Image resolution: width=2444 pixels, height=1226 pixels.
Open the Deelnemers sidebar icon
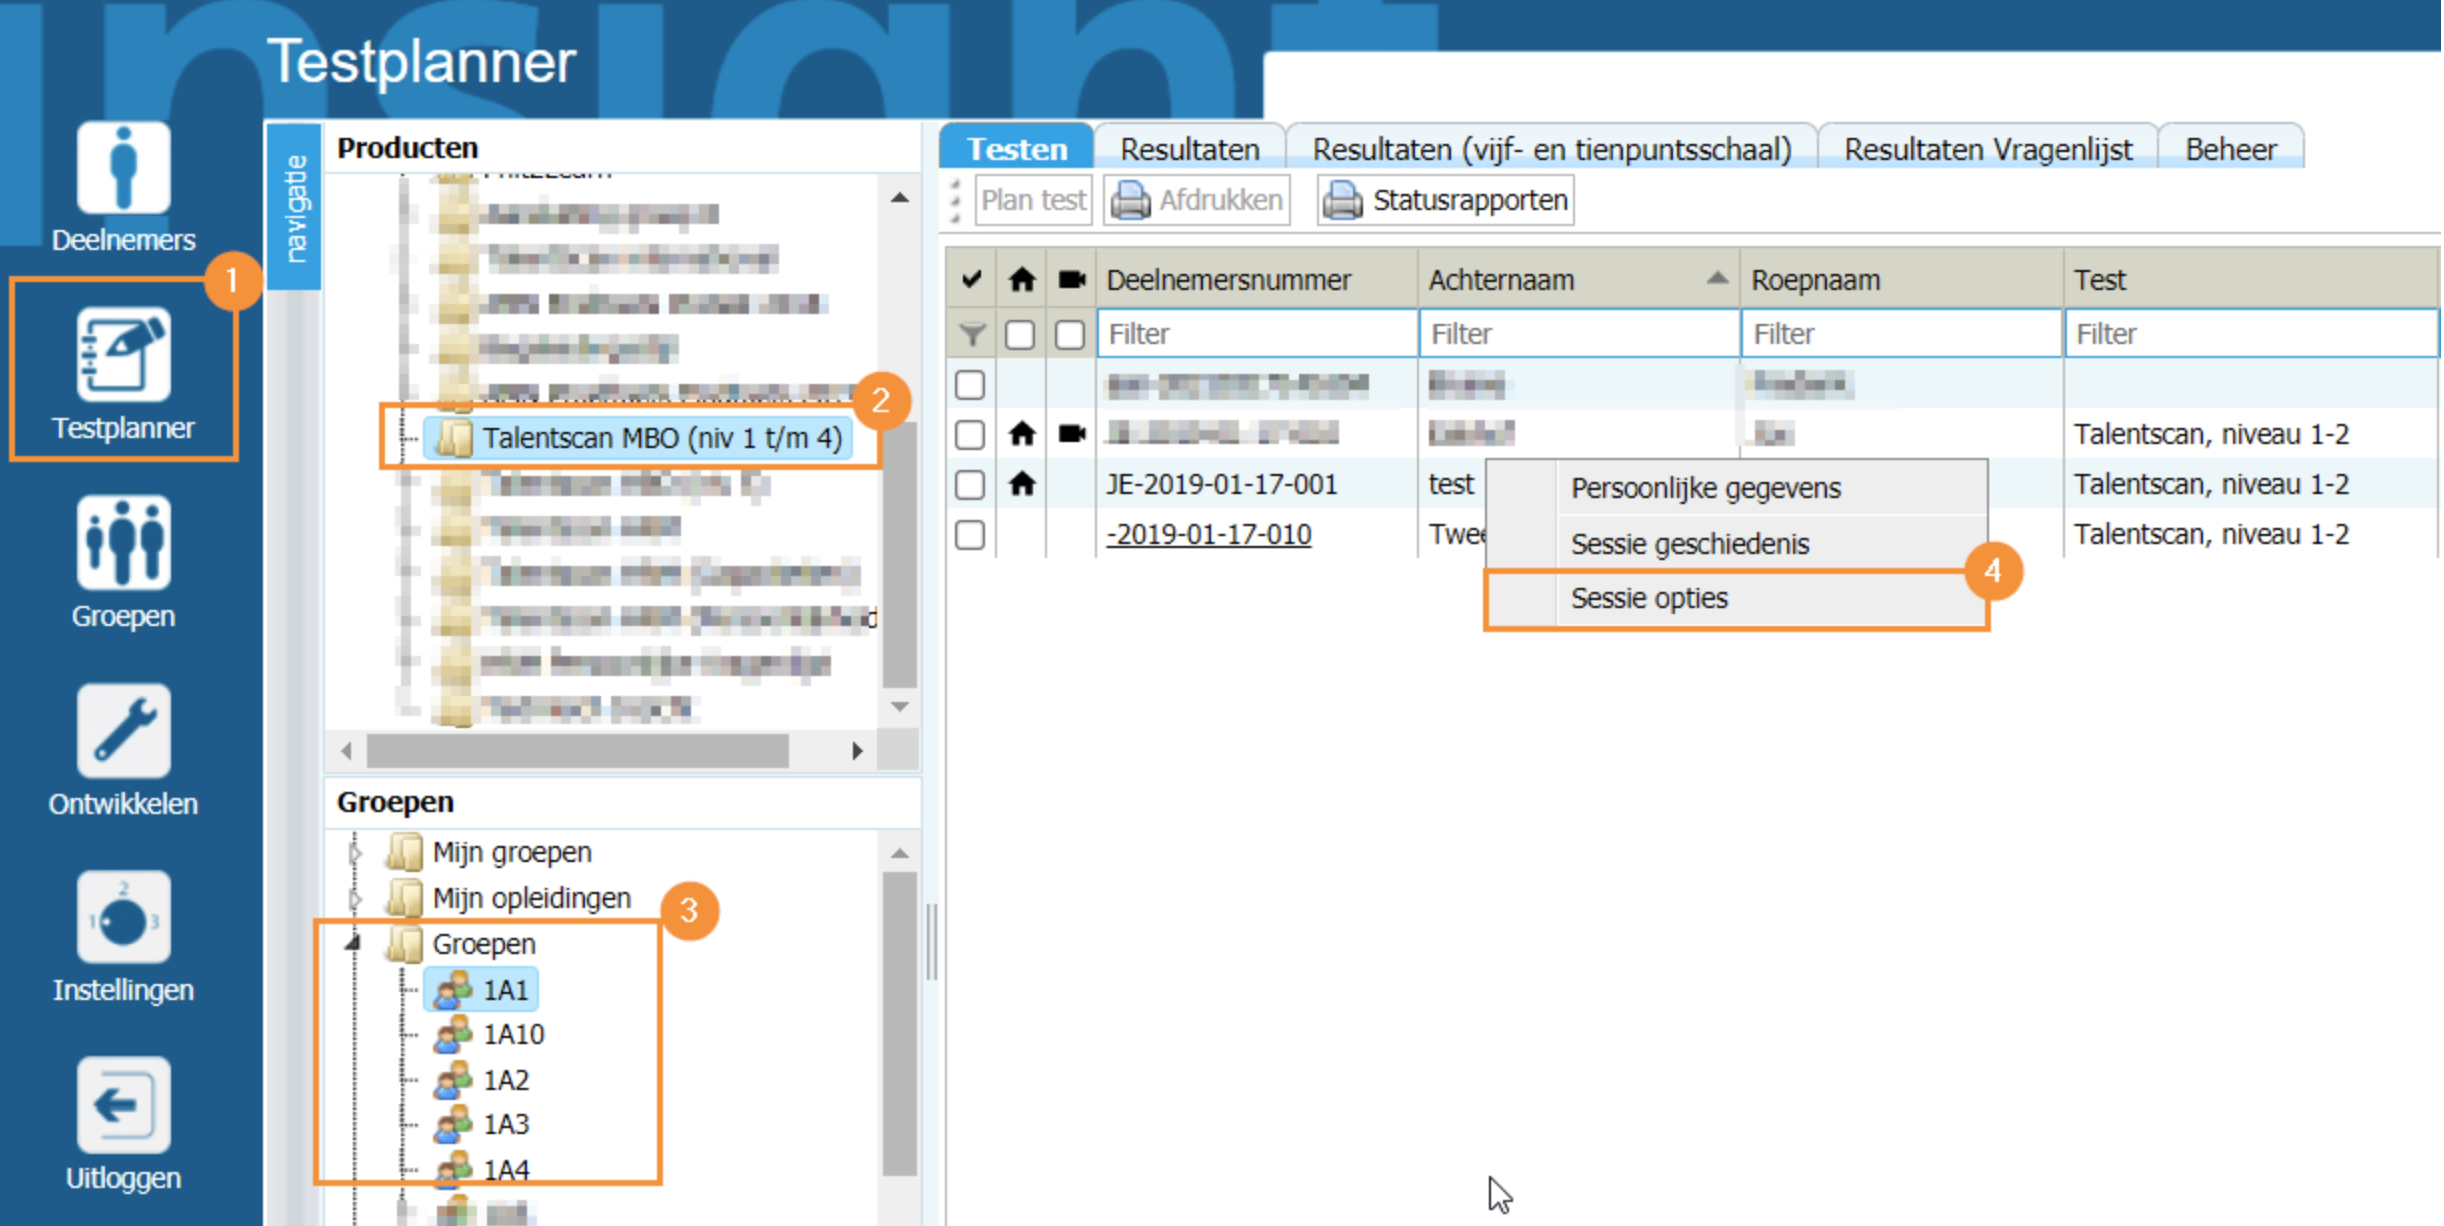click(123, 168)
